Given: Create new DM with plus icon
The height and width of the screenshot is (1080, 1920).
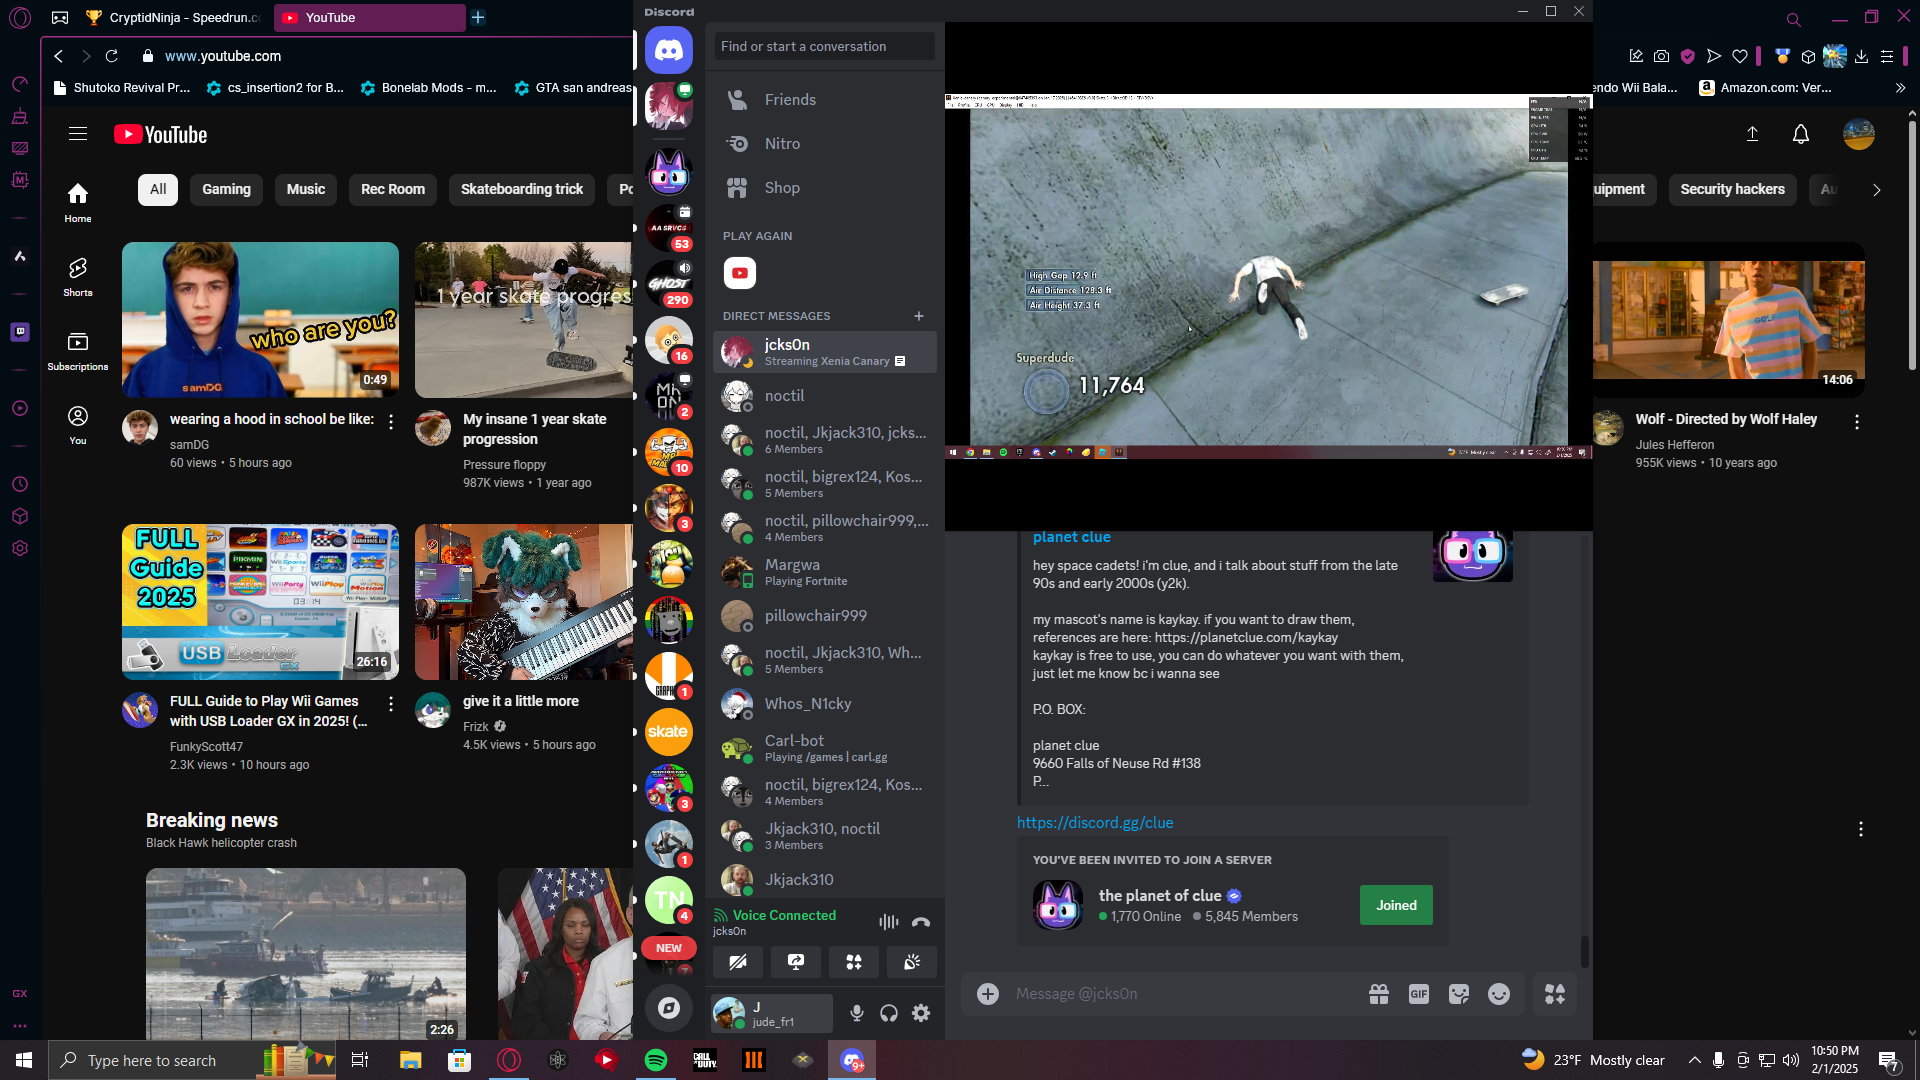Looking at the screenshot, I should pos(919,316).
